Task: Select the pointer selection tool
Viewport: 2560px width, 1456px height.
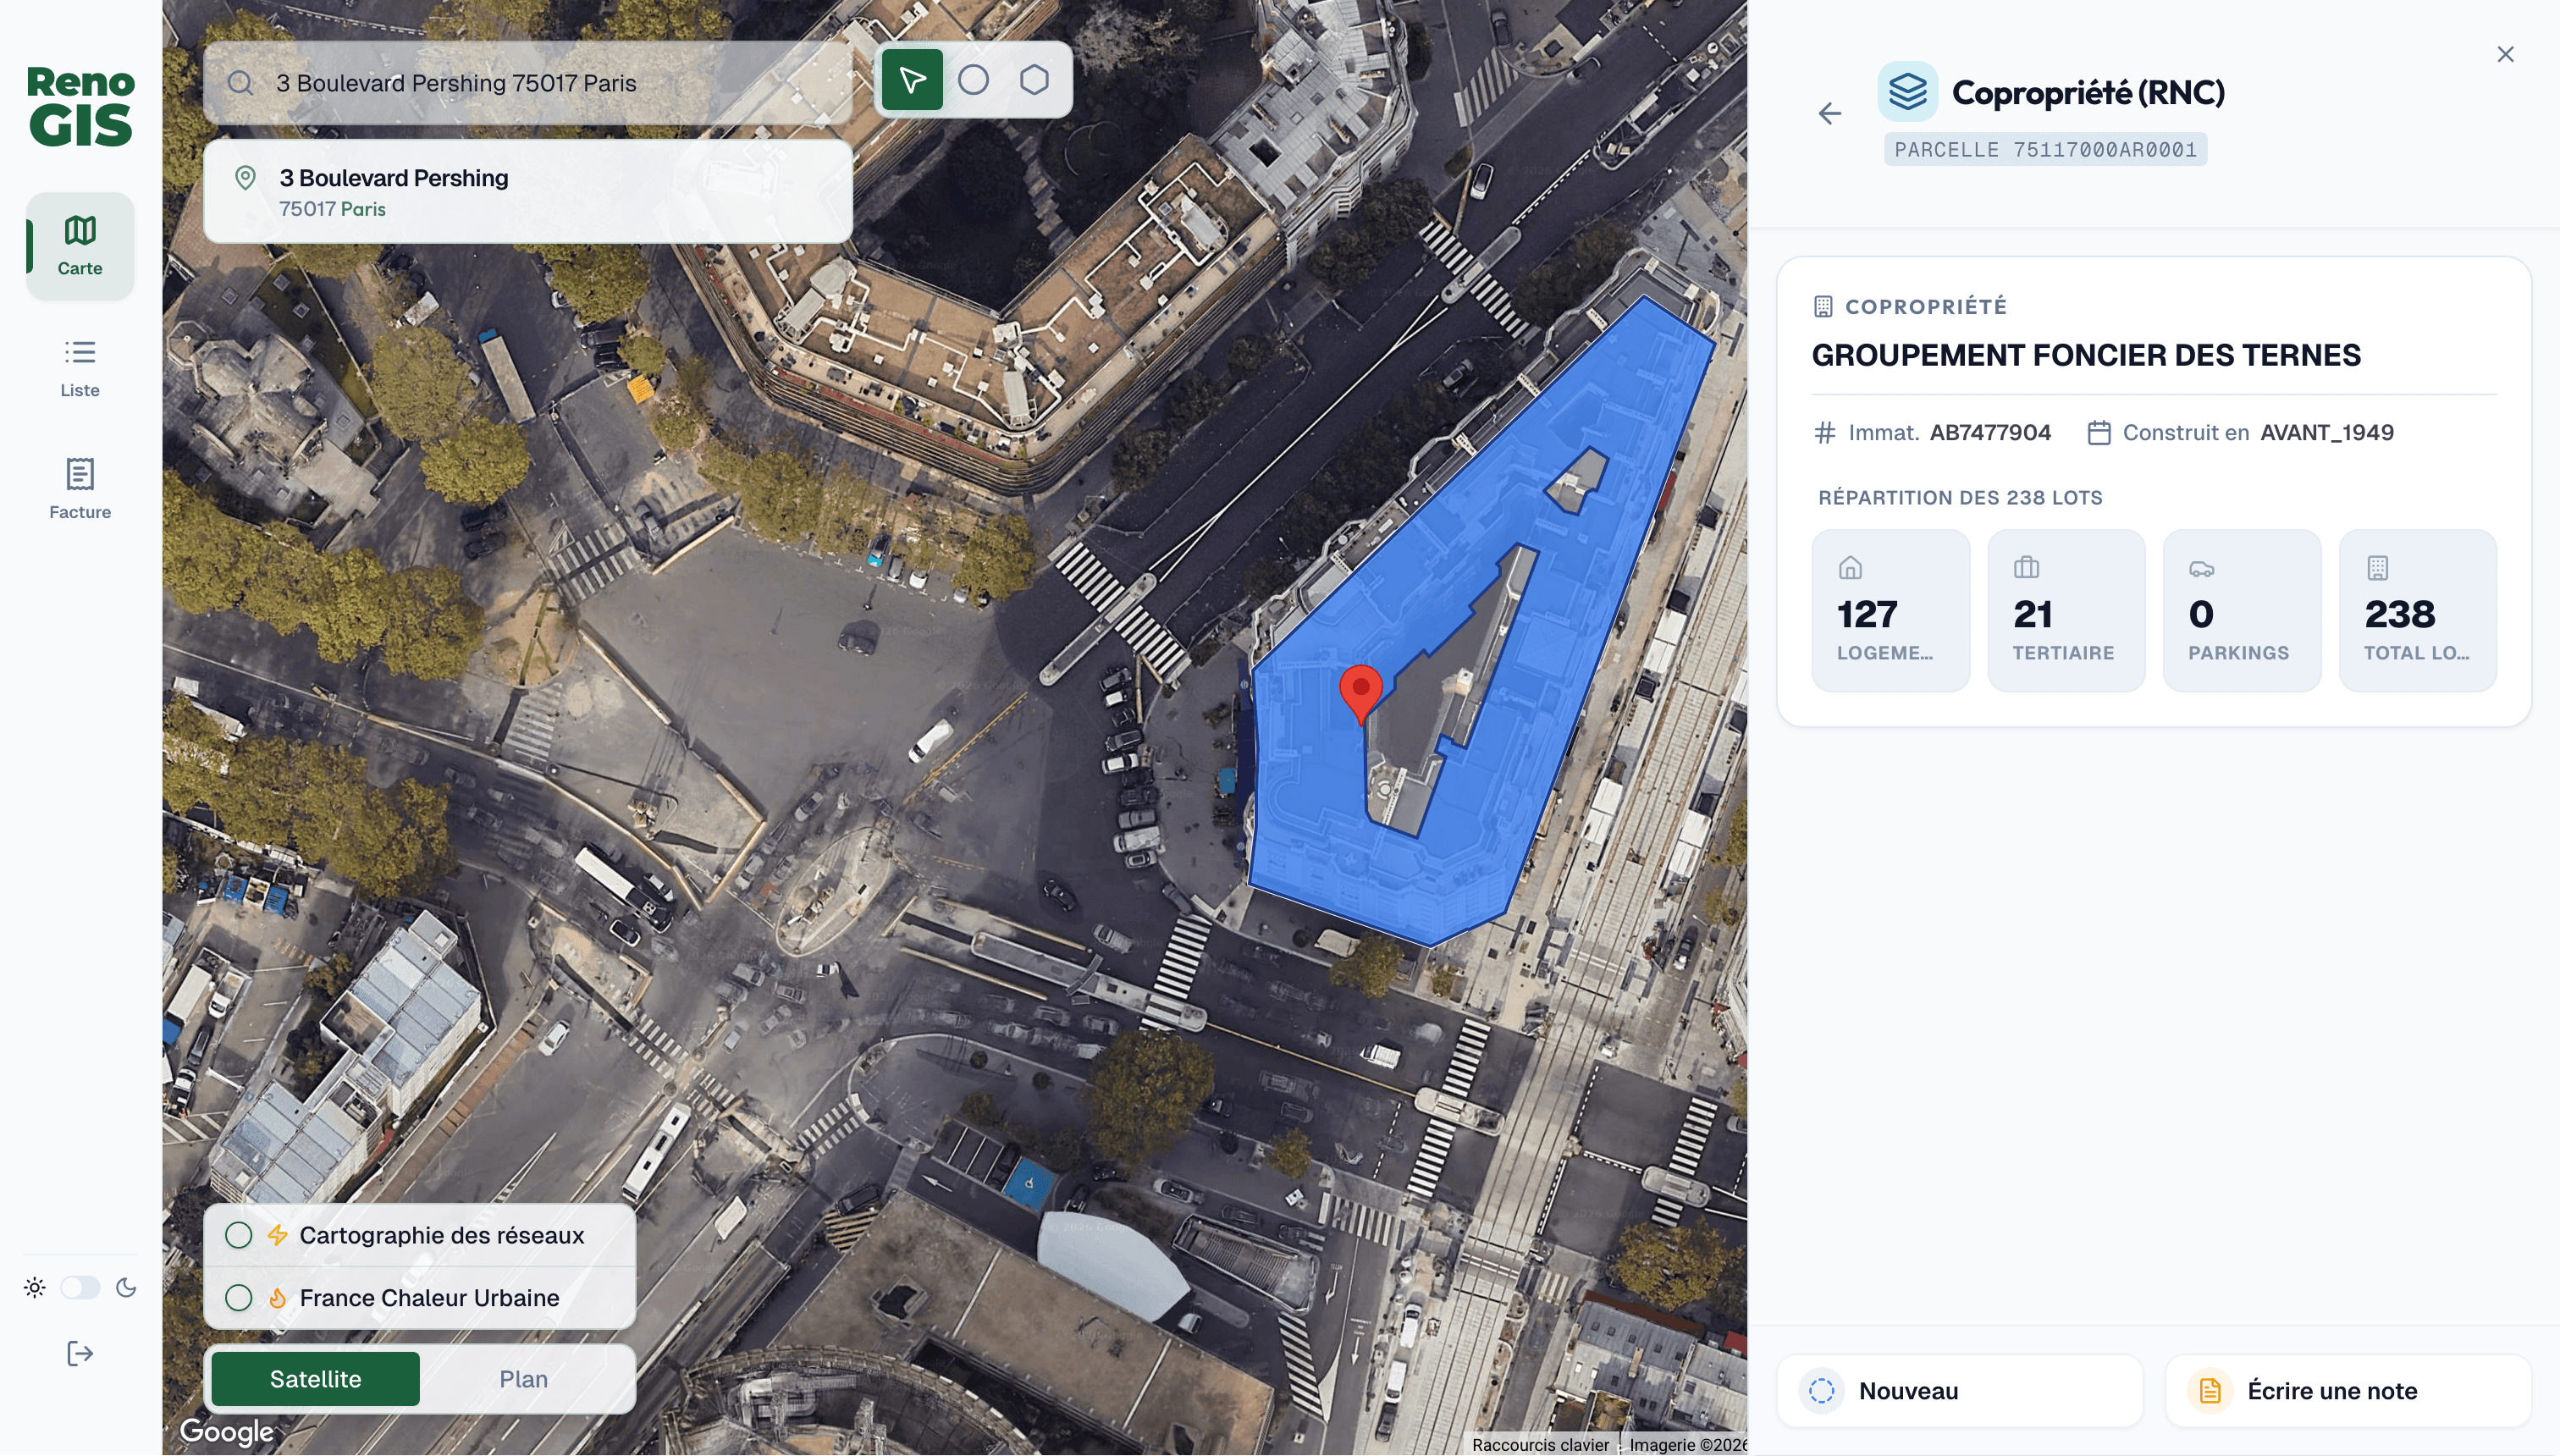Action: coord(912,79)
